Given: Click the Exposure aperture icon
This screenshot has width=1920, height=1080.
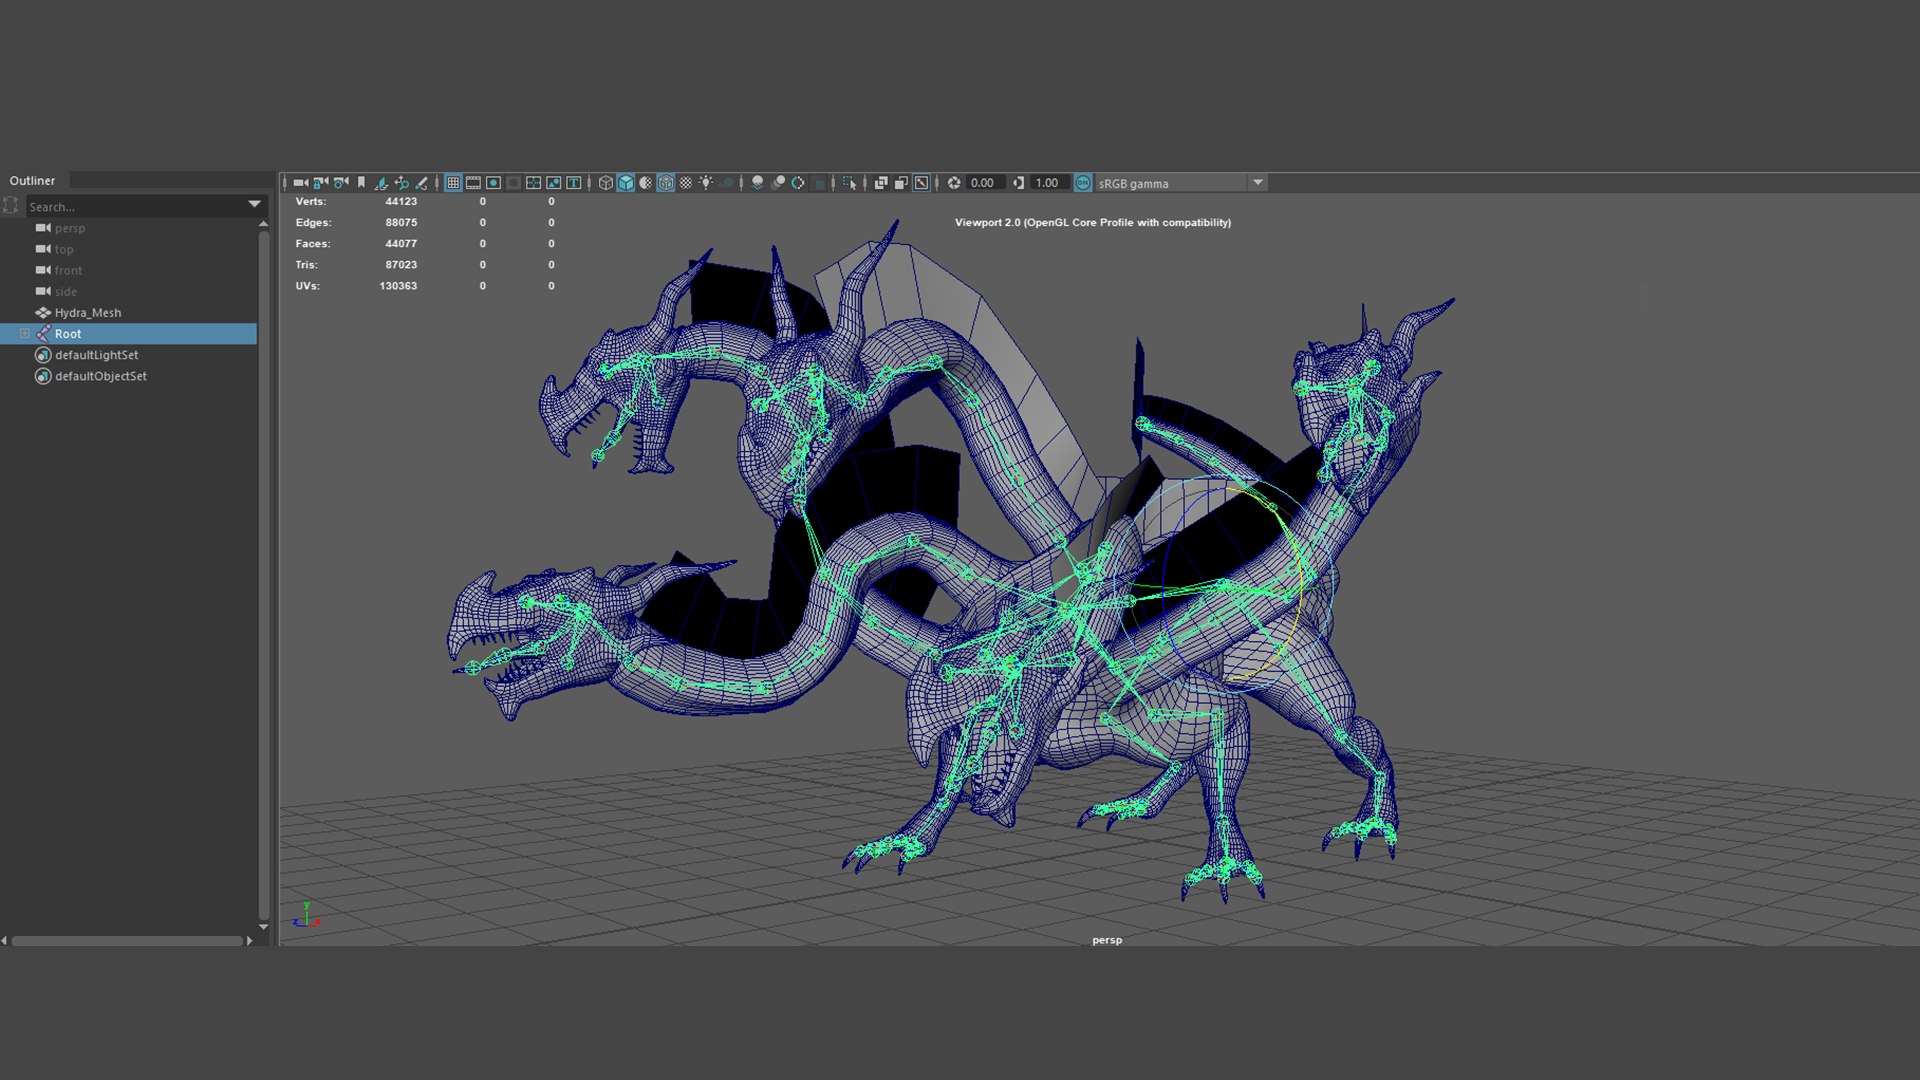Looking at the screenshot, I should click(x=954, y=183).
